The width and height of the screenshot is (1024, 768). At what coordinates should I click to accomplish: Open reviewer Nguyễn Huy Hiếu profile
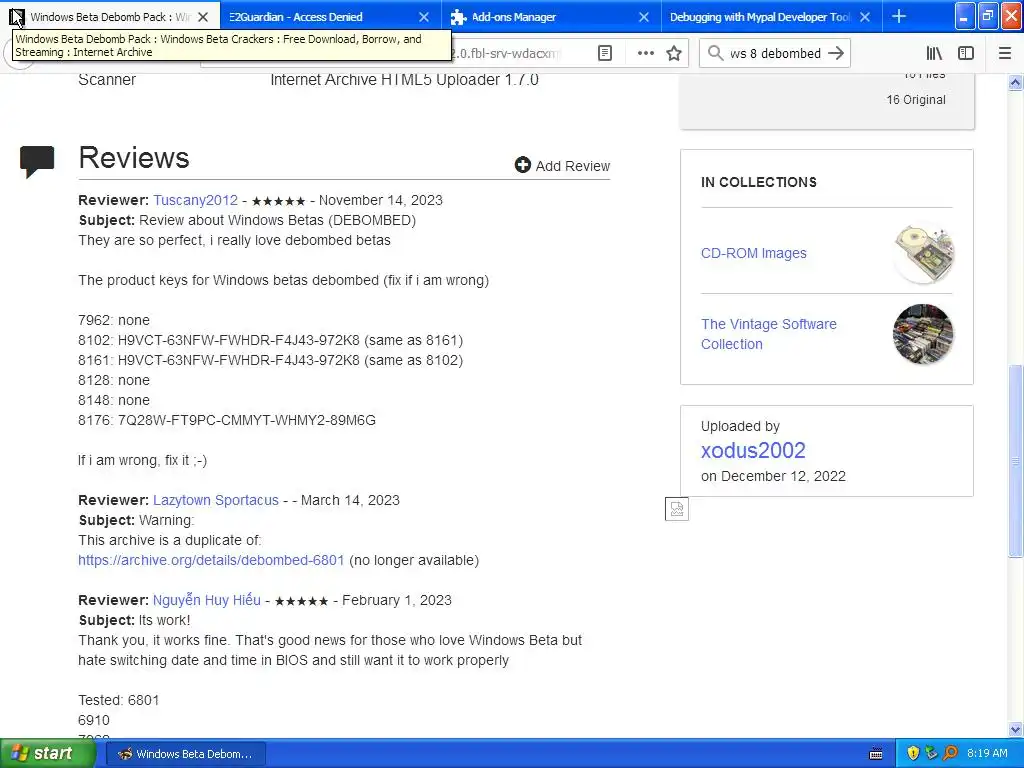(206, 600)
